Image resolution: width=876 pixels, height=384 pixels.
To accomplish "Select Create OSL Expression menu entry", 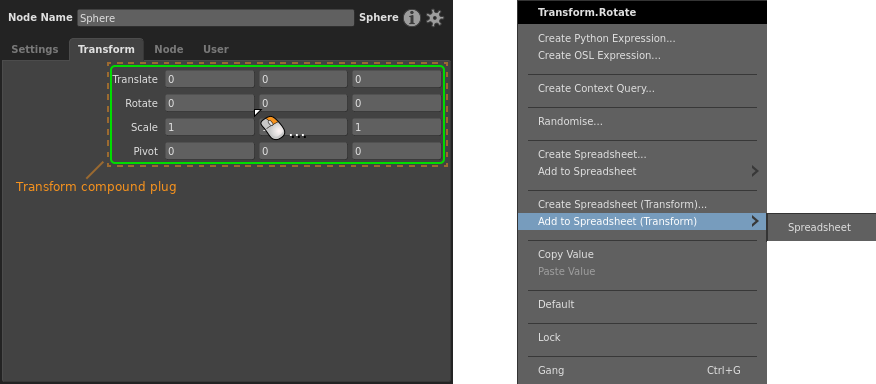I will [x=599, y=55].
